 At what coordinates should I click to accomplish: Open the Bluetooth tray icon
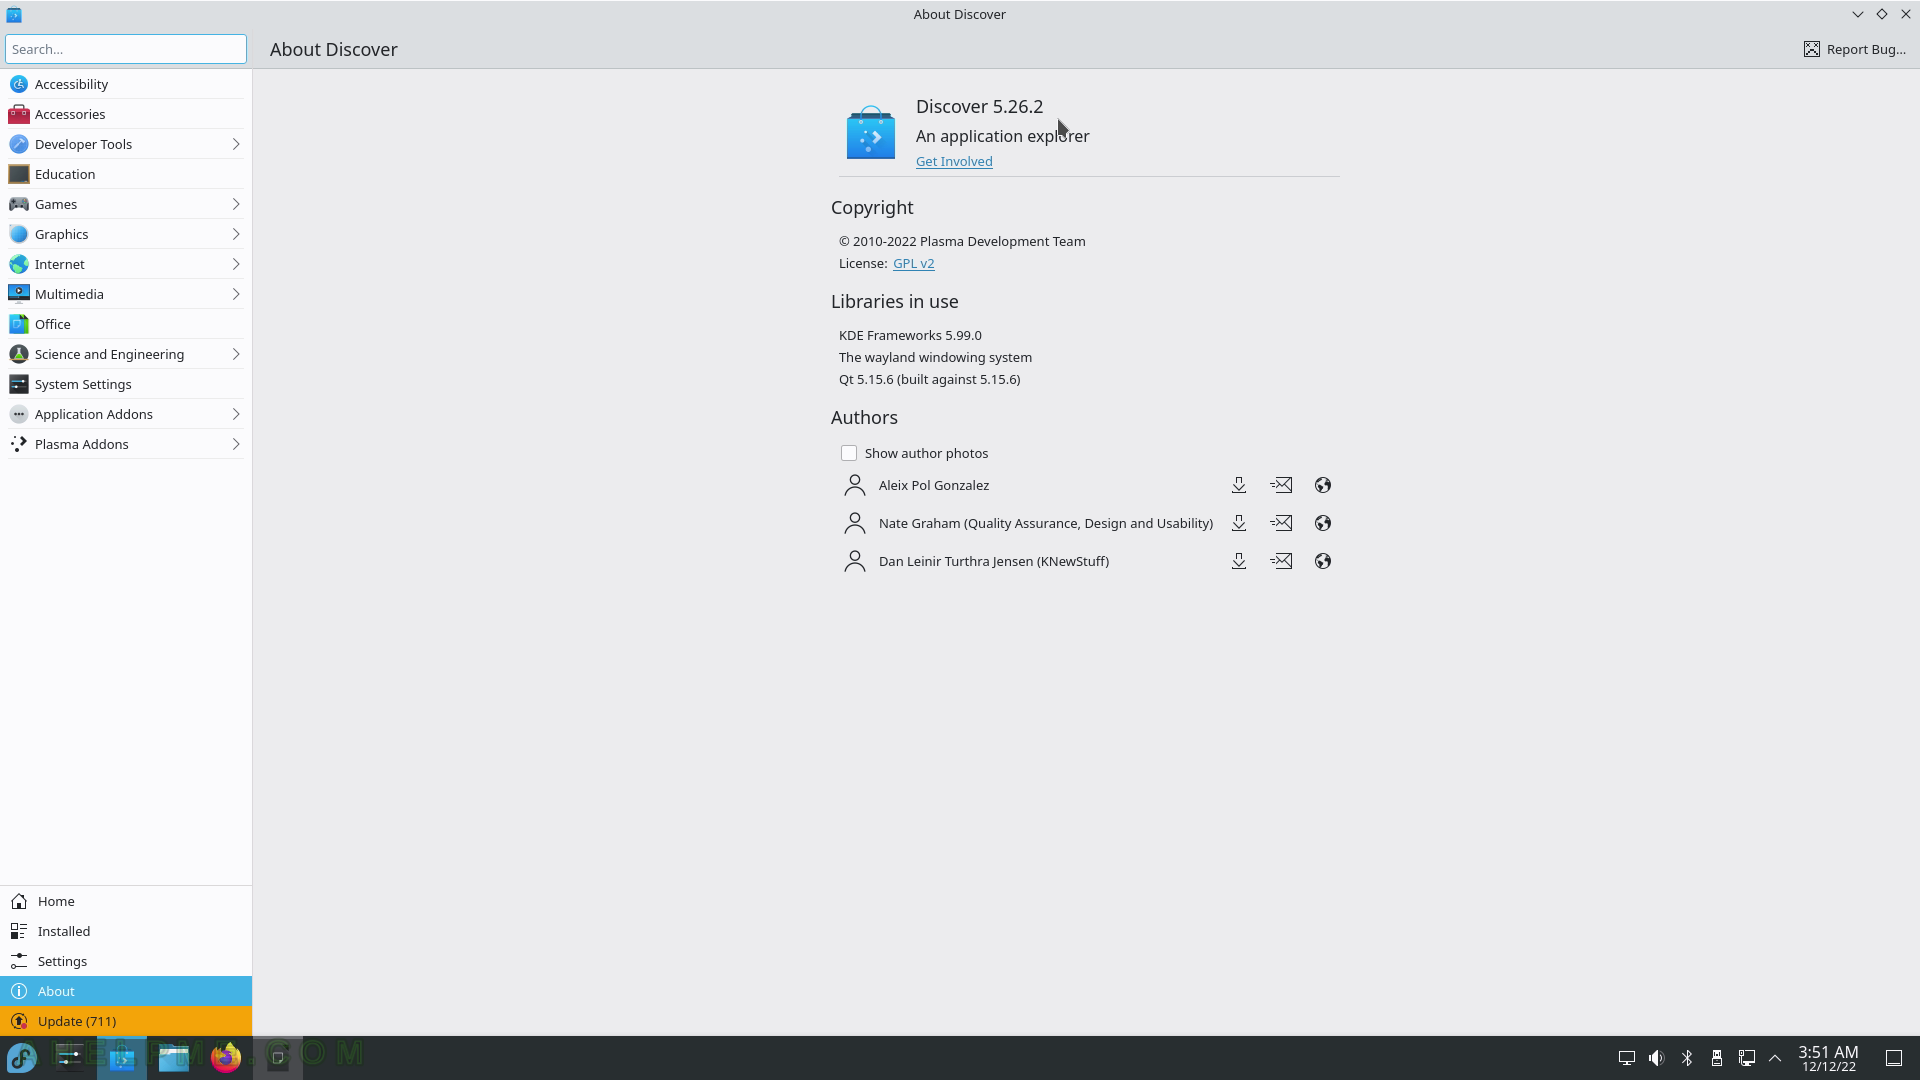coord(1687,1058)
